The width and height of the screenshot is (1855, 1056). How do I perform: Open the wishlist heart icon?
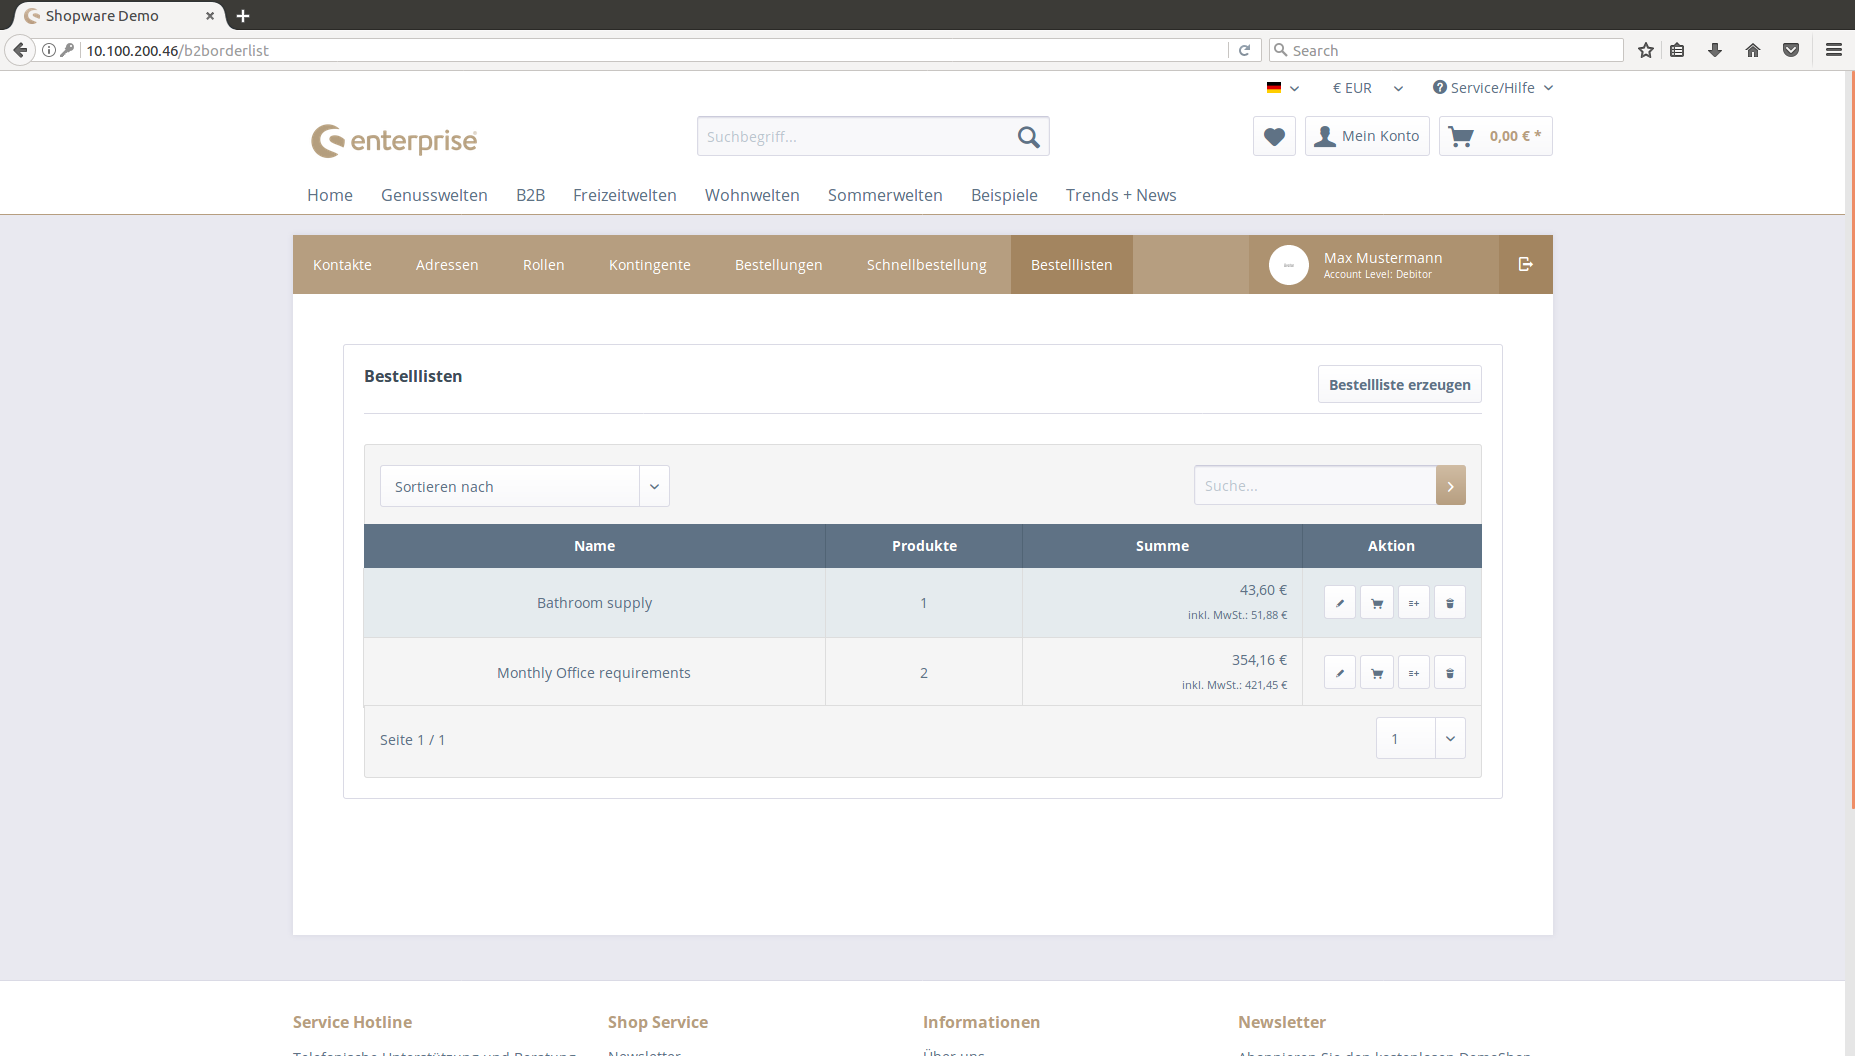[x=1274, y=136]
